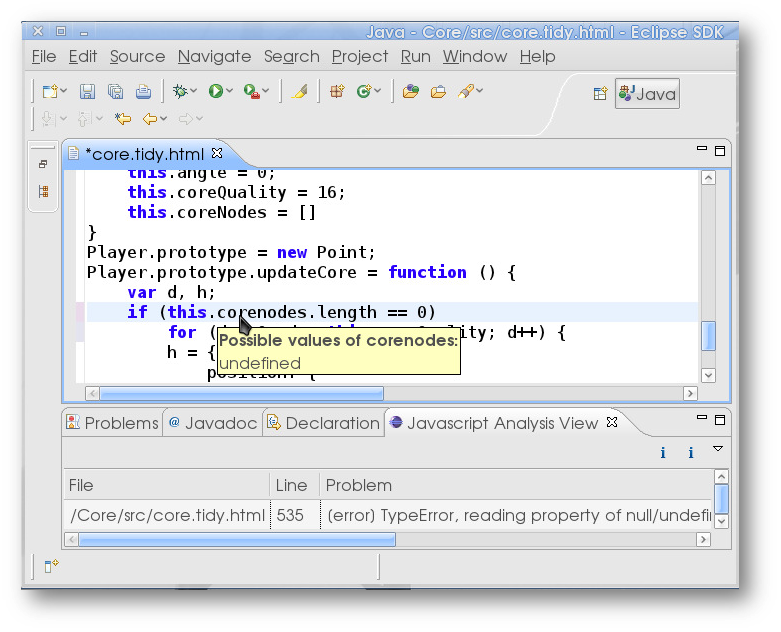Open the External Tools dropdown arrow
Viewport: 781px width, 632px height.
coord(265,91)
